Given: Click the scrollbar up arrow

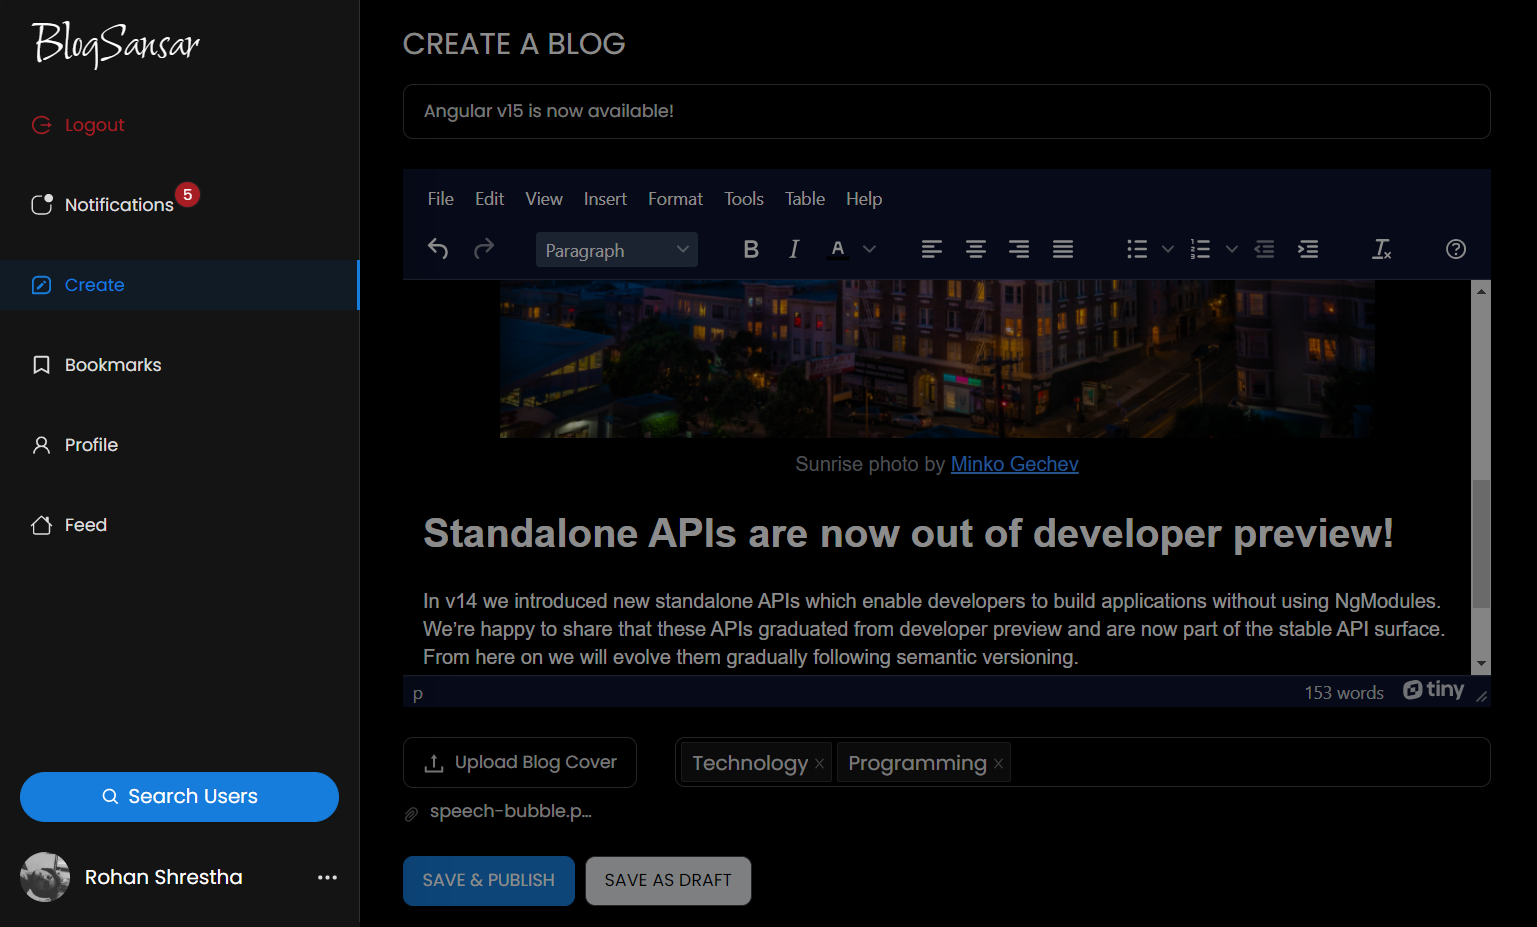Looking at the screenshot, I should pyautogui.click(x=1481, y=290).
